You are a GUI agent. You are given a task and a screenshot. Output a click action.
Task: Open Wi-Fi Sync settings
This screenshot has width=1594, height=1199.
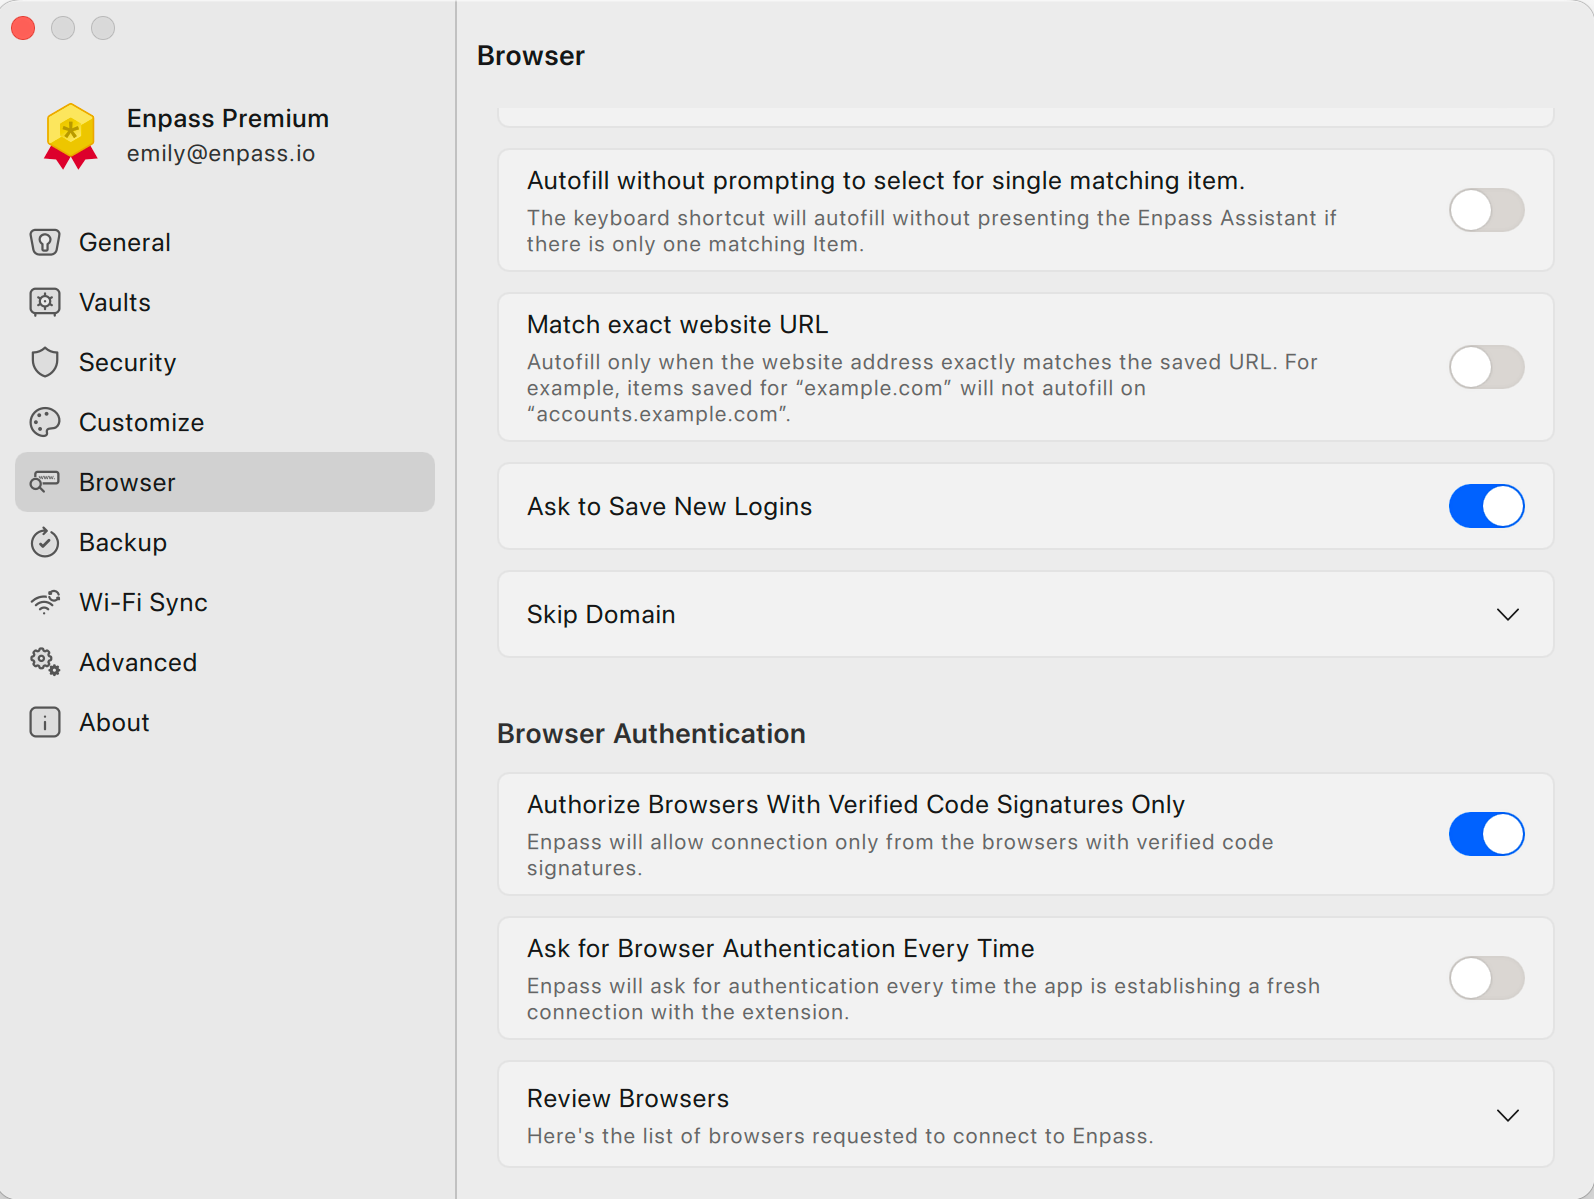(225, 602)
